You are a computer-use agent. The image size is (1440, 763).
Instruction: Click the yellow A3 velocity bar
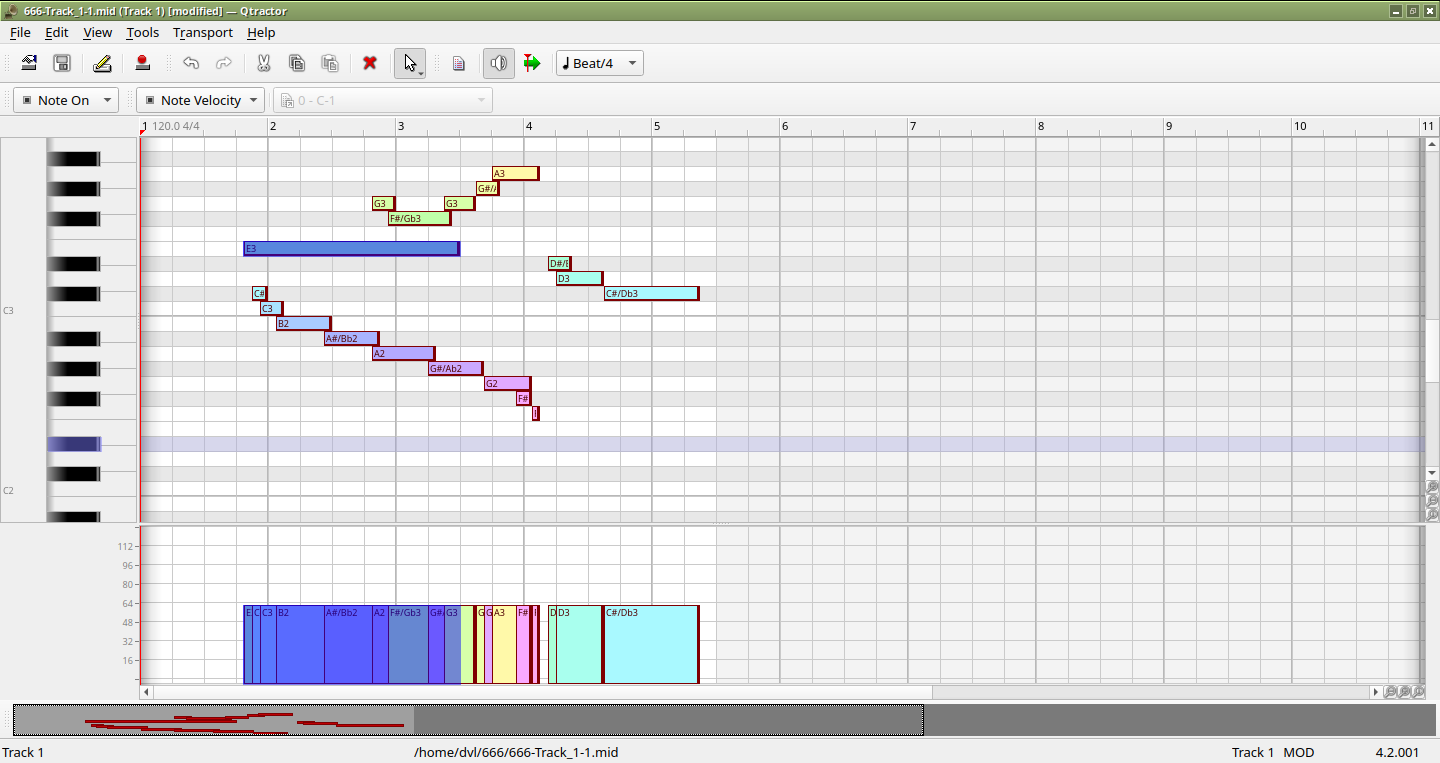click(x=504, y=644)
